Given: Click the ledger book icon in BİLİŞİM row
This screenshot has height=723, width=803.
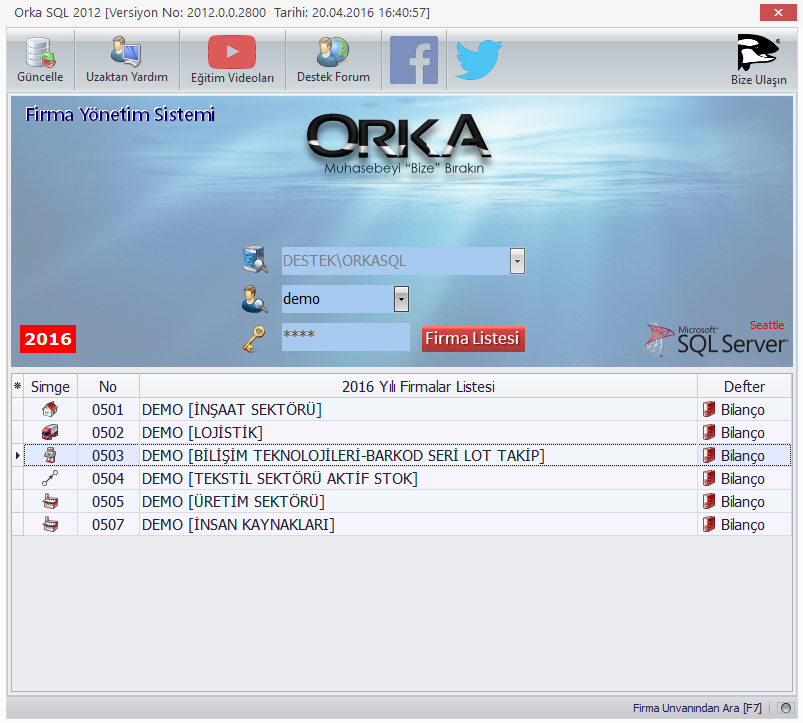Looking at the screenshot, I should [709, 455].
